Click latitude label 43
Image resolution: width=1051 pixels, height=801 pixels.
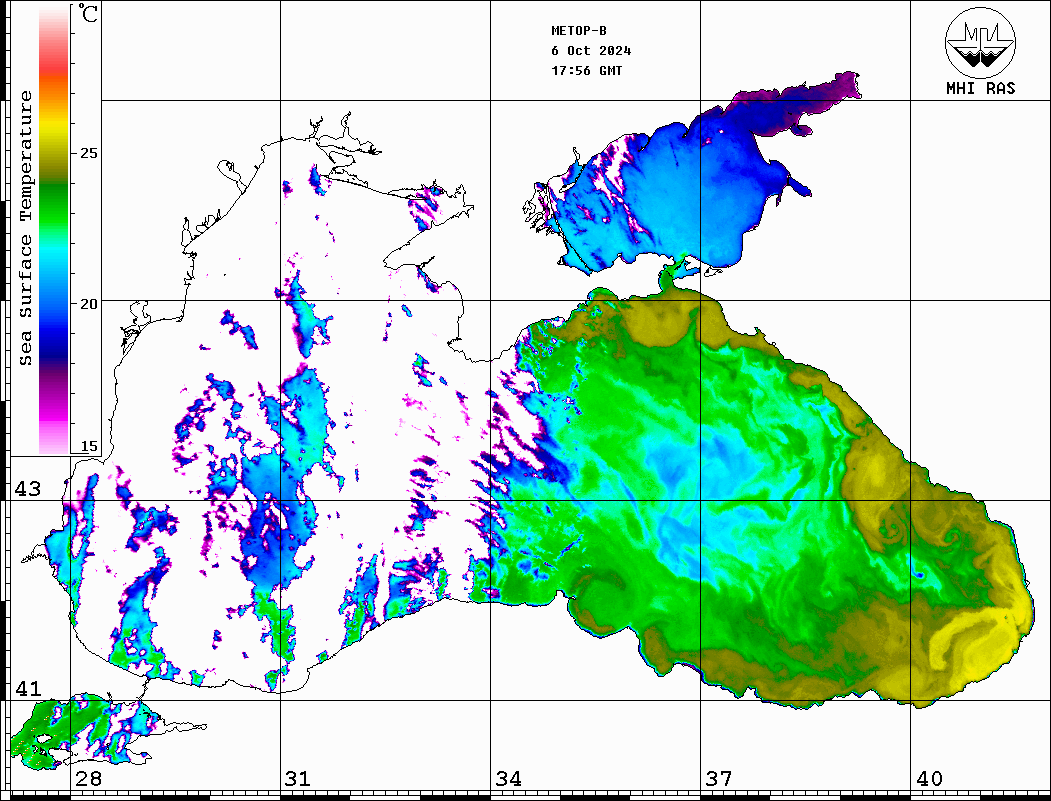[x=28, y=489]
